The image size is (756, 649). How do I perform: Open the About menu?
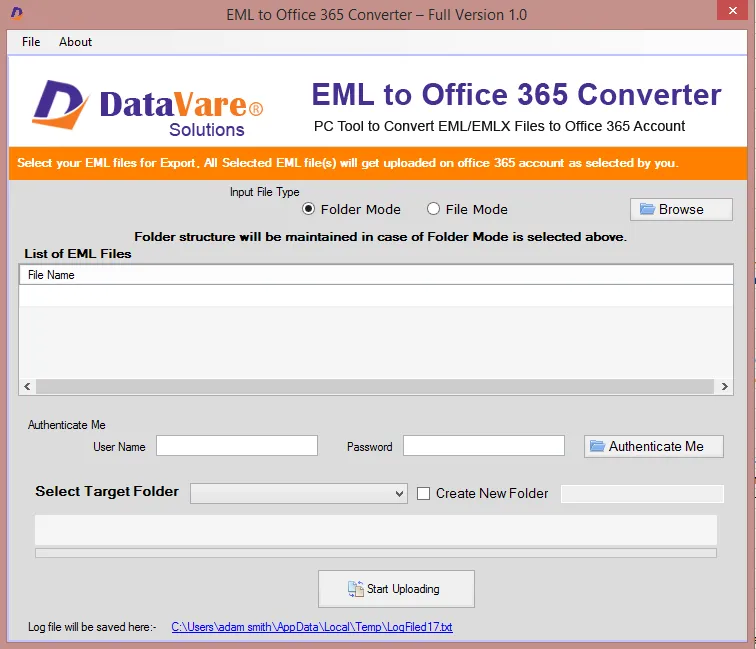(75, 42)
